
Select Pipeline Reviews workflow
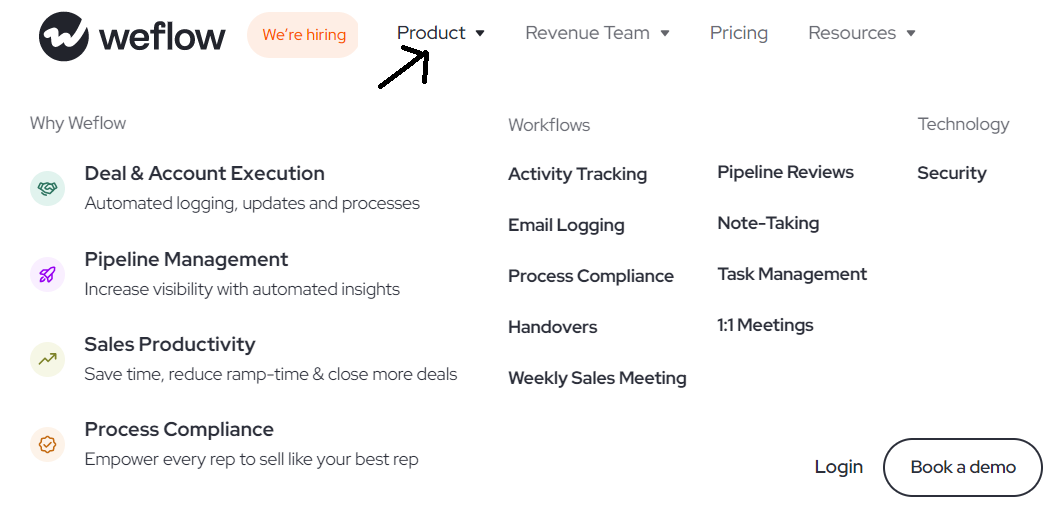(785, 172)
